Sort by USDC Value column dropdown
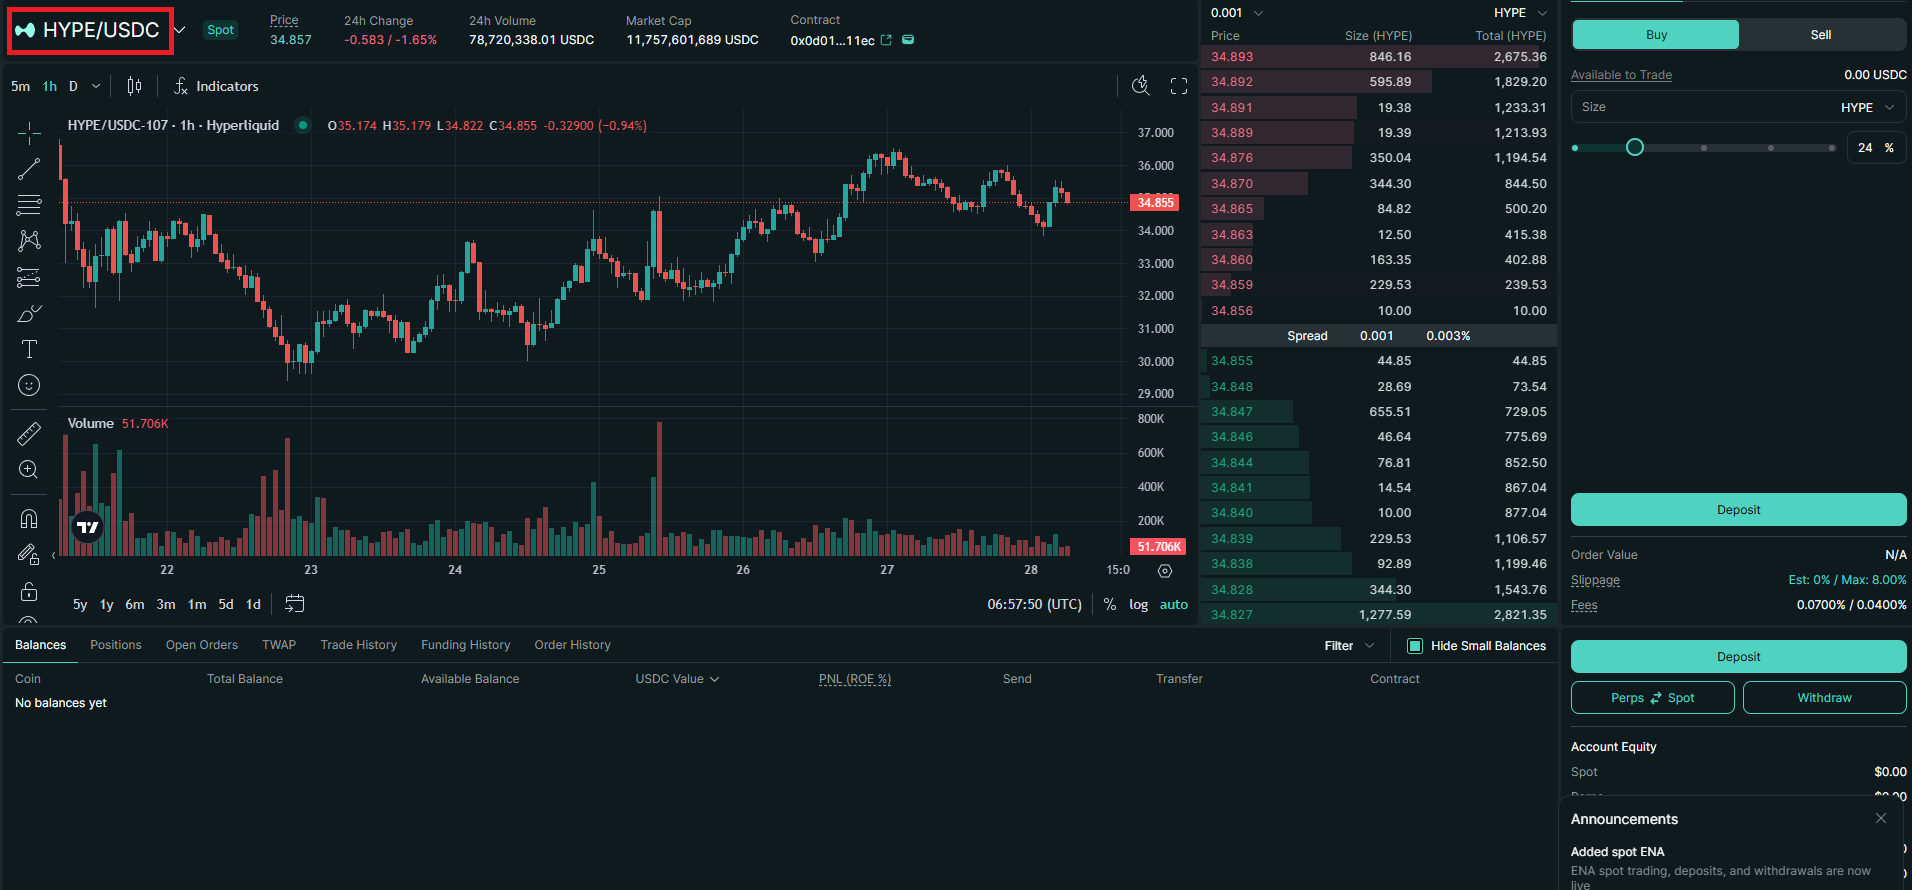Image resolution: width=1912 pixels, height=890 pixels. point(677,679)
